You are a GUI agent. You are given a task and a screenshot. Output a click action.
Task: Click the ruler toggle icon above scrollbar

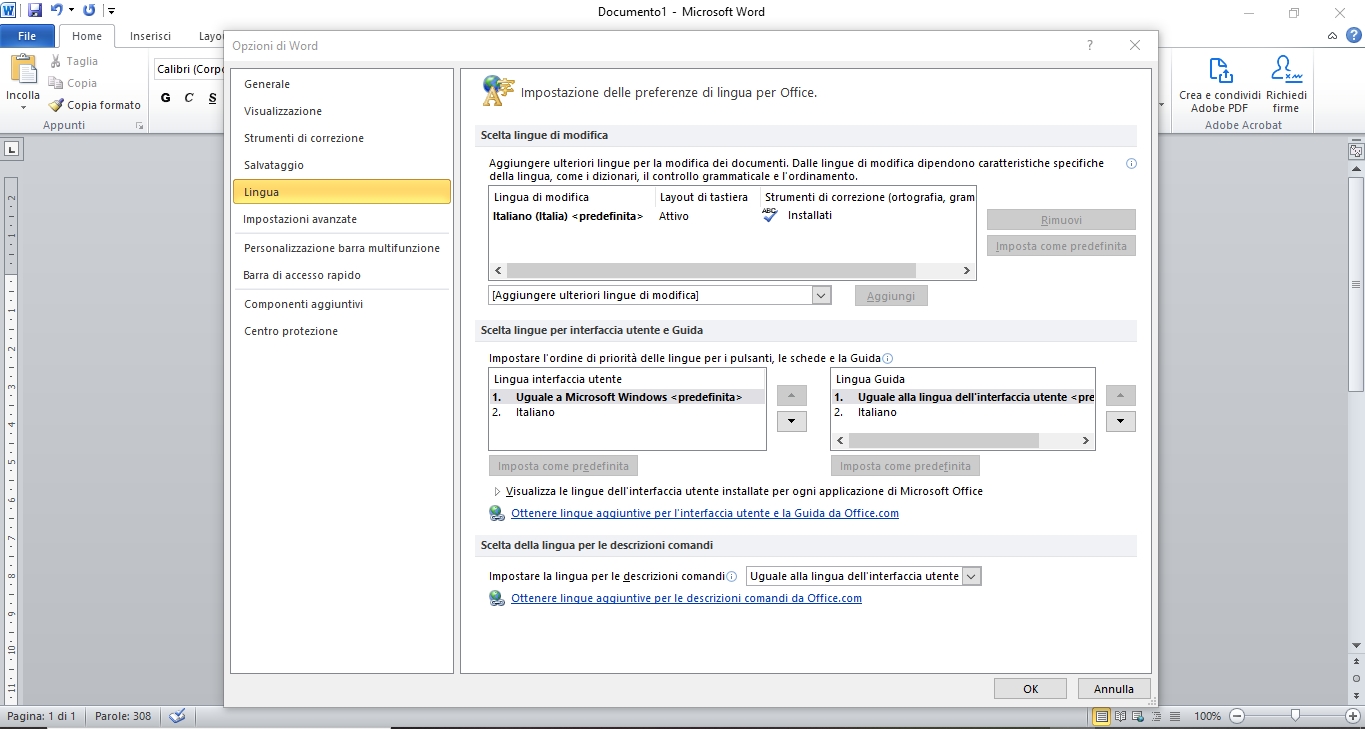point(1356,152)
